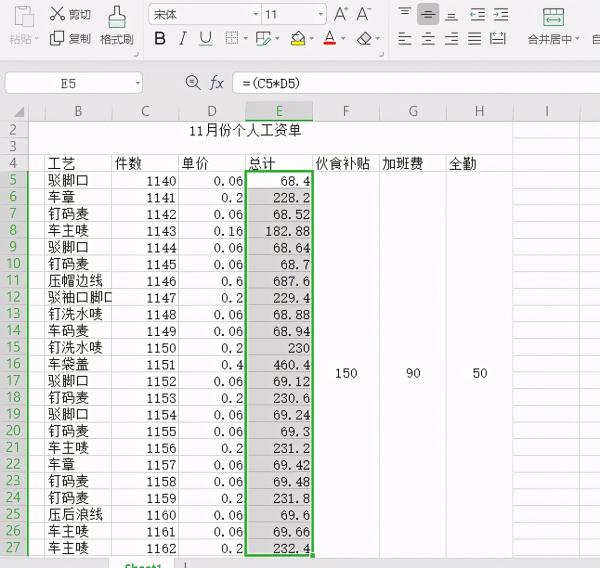Screen dimensions: 600x568
Task: Select row 27 header
Action: point(14,547)
